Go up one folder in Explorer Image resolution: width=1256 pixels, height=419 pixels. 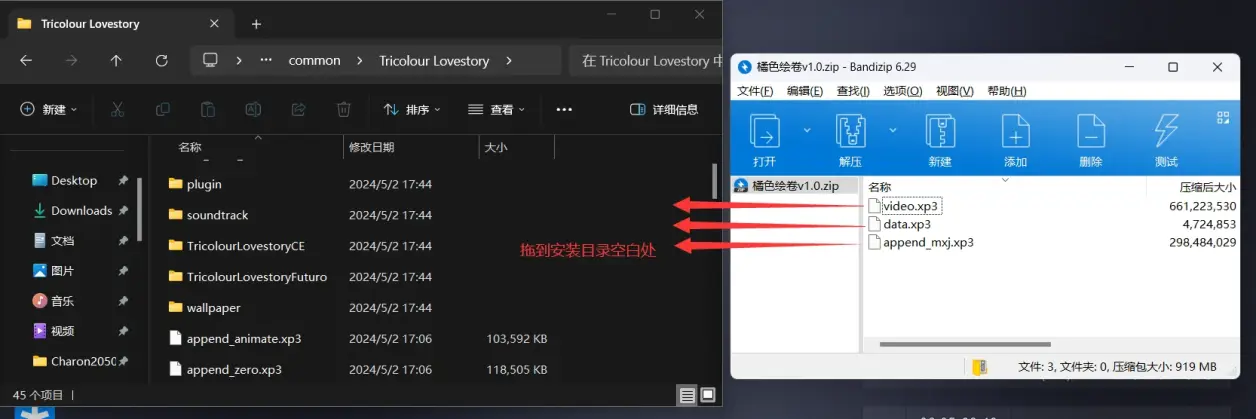(116, 60)
